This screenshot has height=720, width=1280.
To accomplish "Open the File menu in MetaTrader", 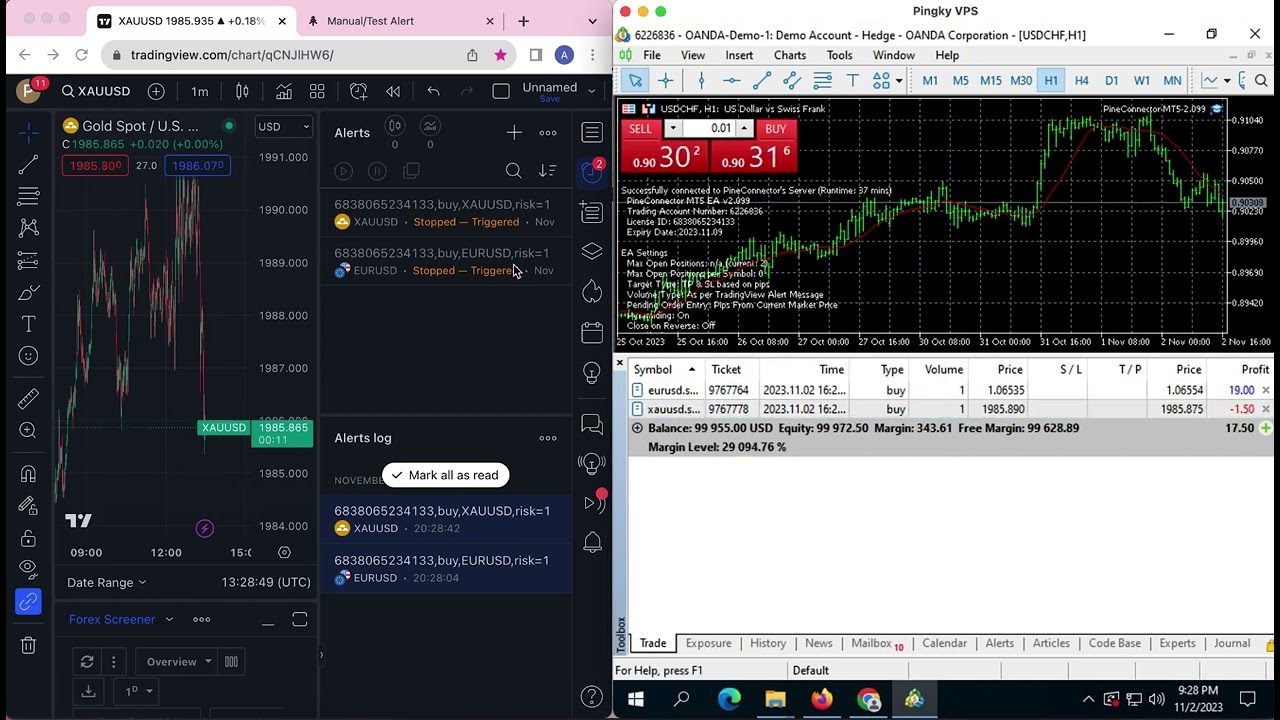I will [x=652, y=55].
